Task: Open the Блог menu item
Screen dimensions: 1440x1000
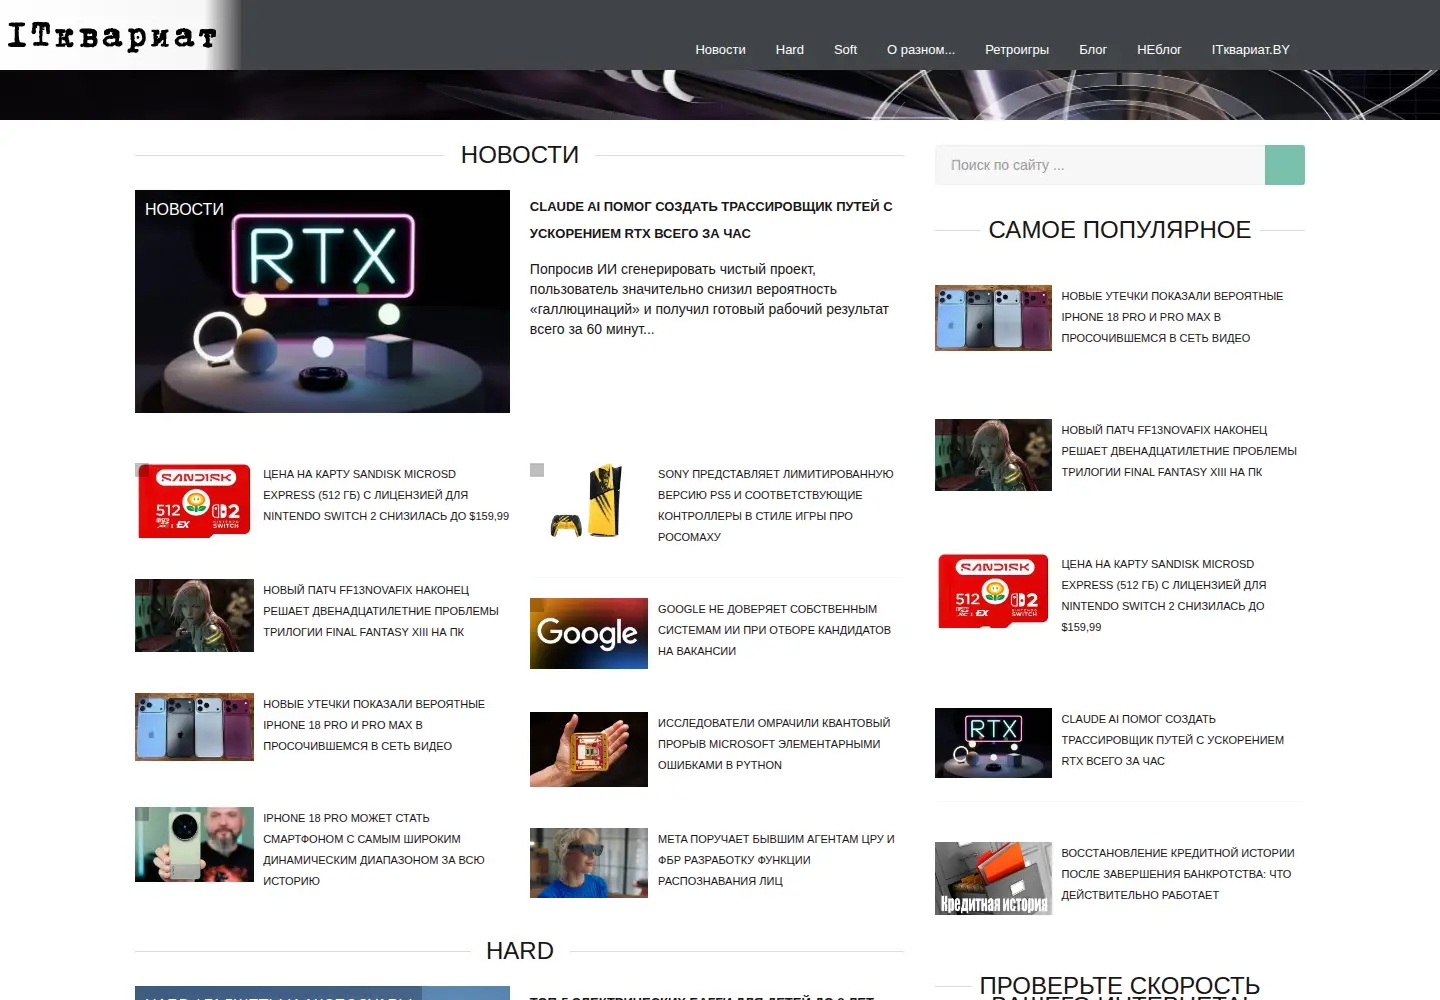Action: pyautogui.click(x=1092, y=49)
